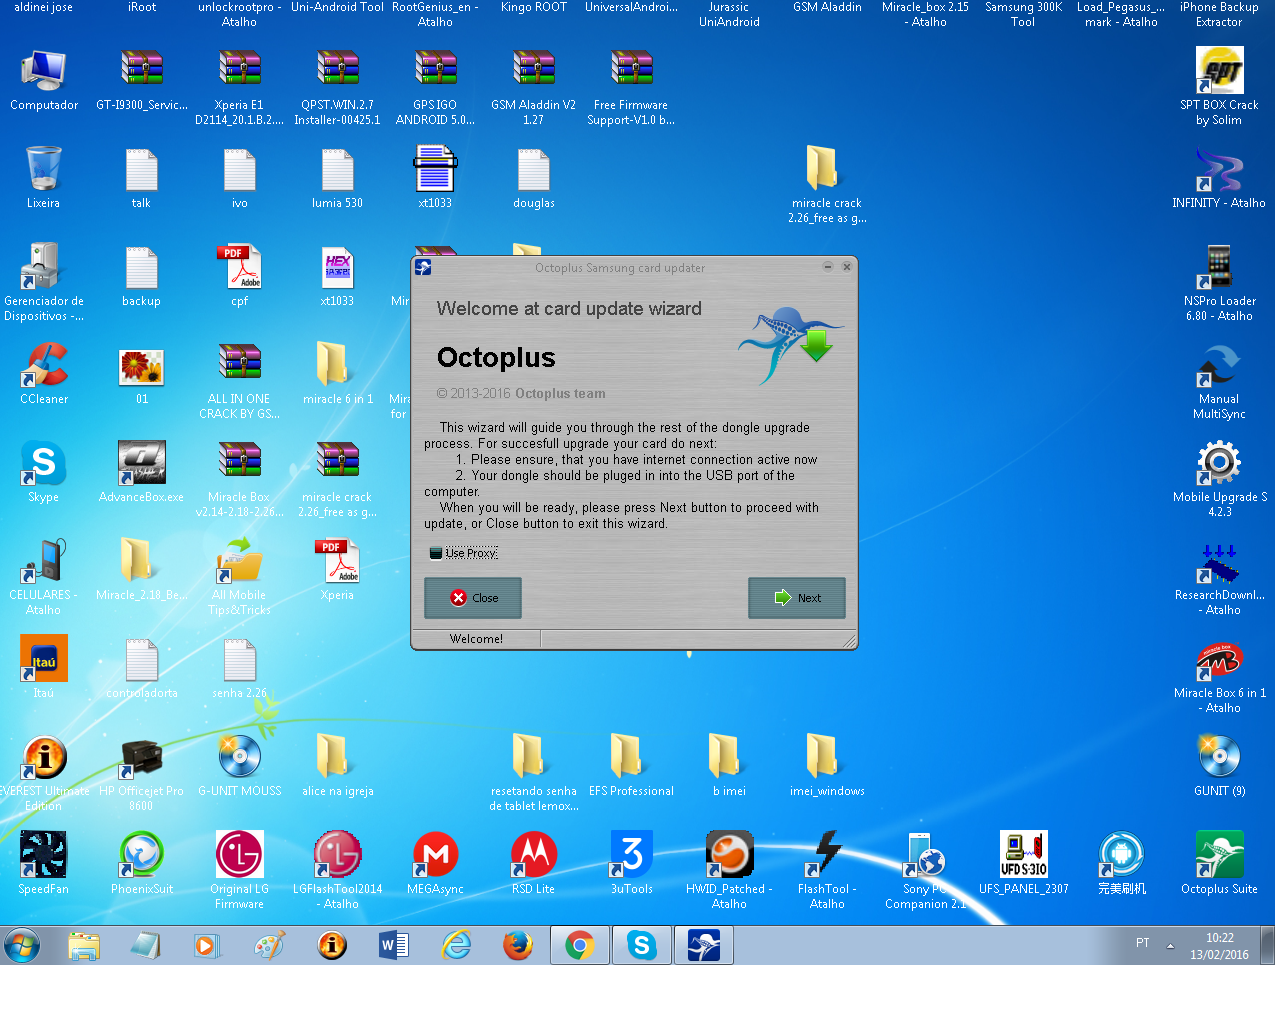Screen dimensions: 1280x1024
Task: Open the Windows Start menu
Action: (22, 944)
